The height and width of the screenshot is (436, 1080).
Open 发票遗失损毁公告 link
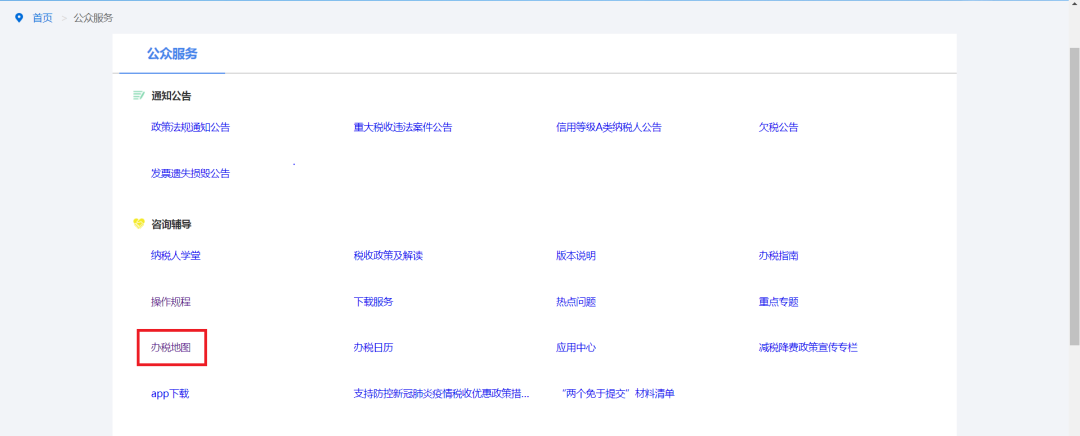(191, 174)
